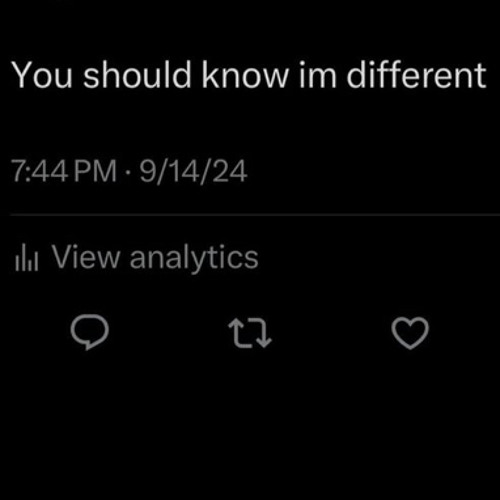The height and width of the screenshot is (500, 500).
Task: Click the 'analytics' word next to the bars icon
Action: click(x=194, y=258)
